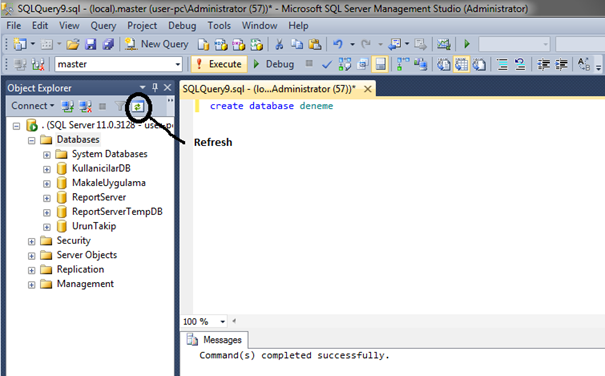Screen dimensions: 605x376
Task: Click the New Project icon
Action: click(x=20, y=44)
